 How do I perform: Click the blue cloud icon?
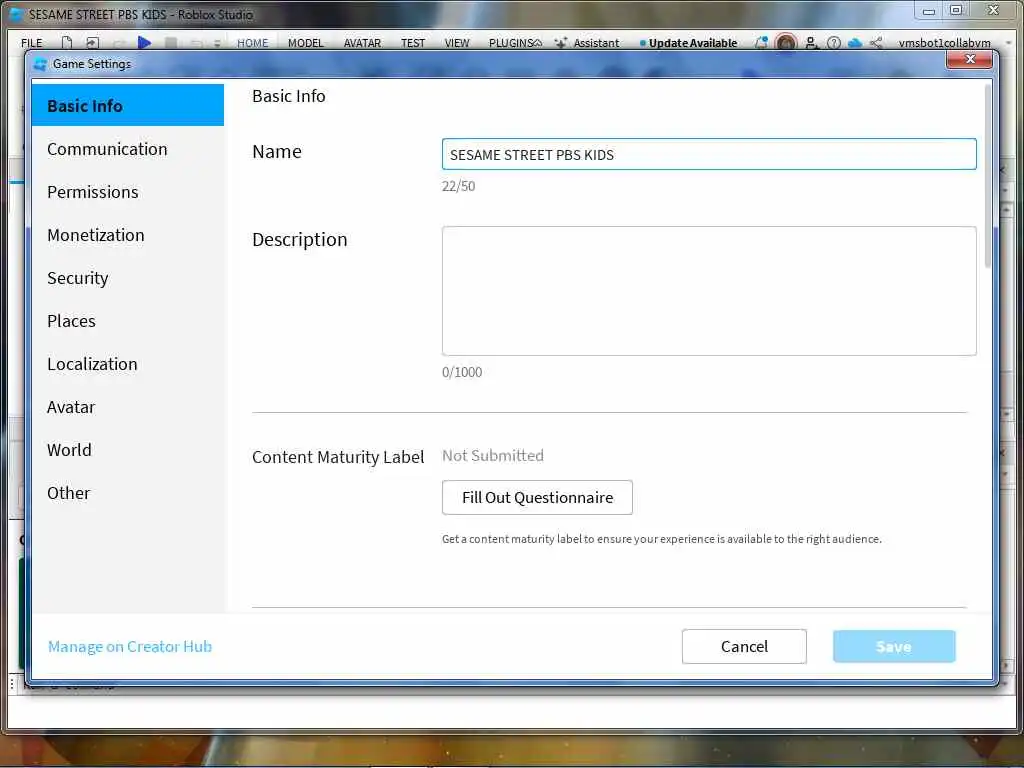pyautogui.click(x=855, y=42)
